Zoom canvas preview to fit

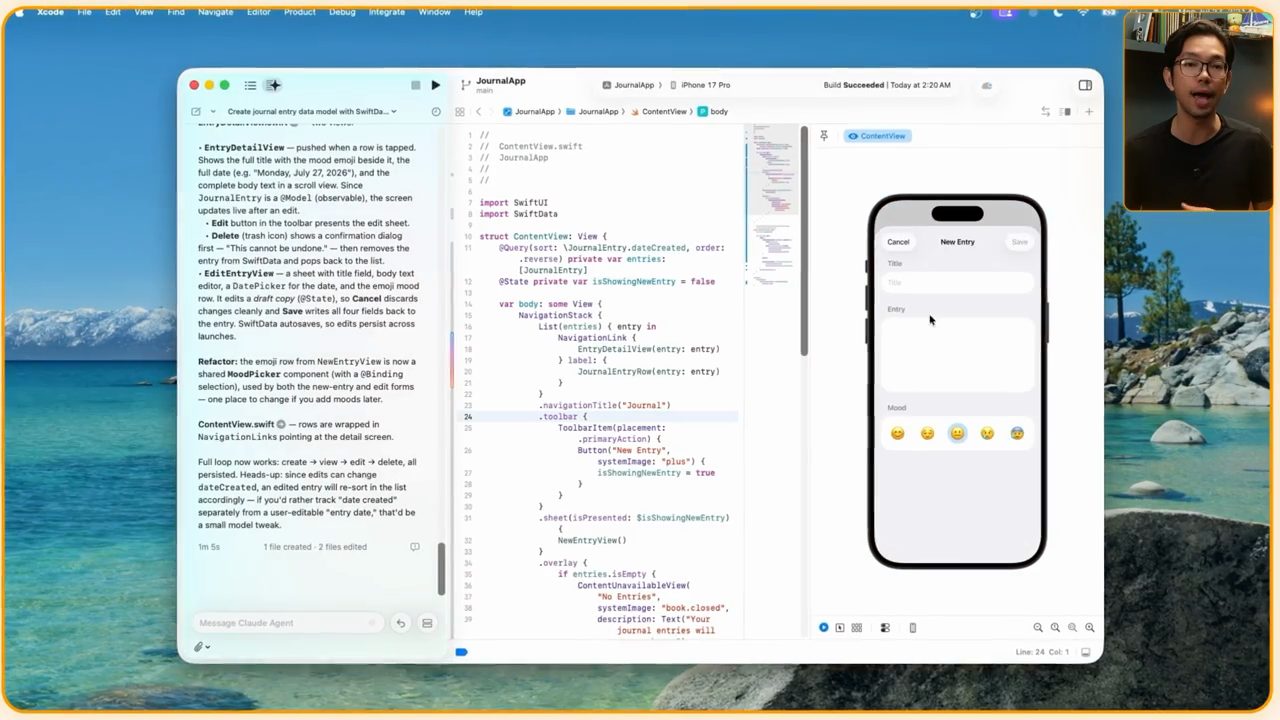click(x=1072, y=628)
